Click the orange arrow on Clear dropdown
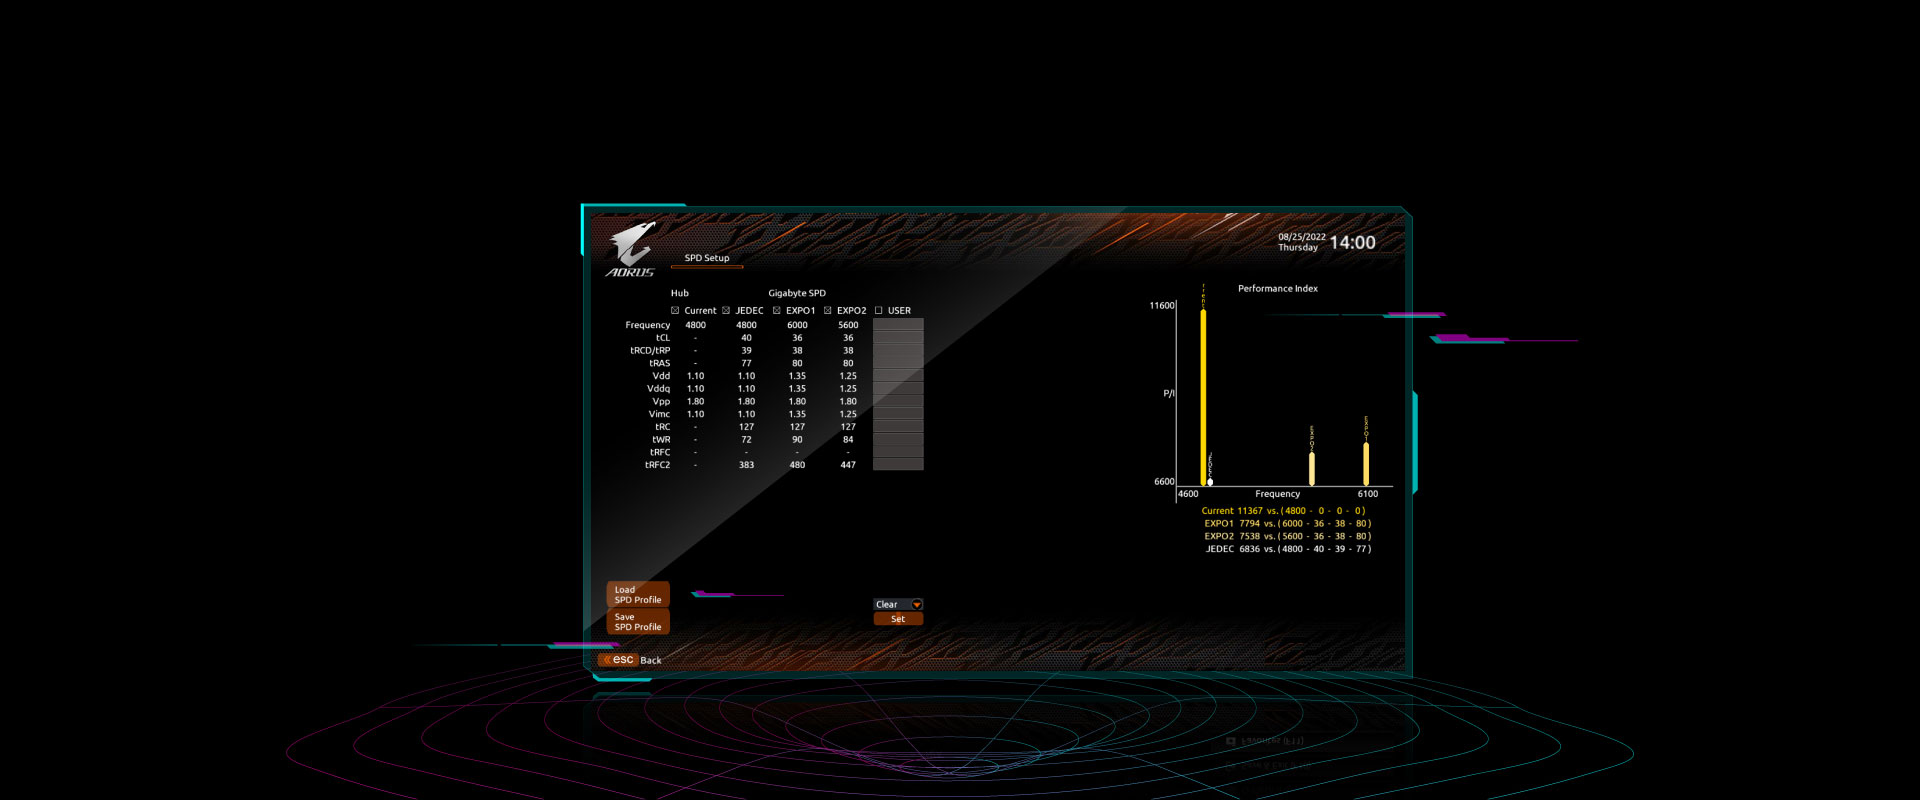 tap(917, 605)
